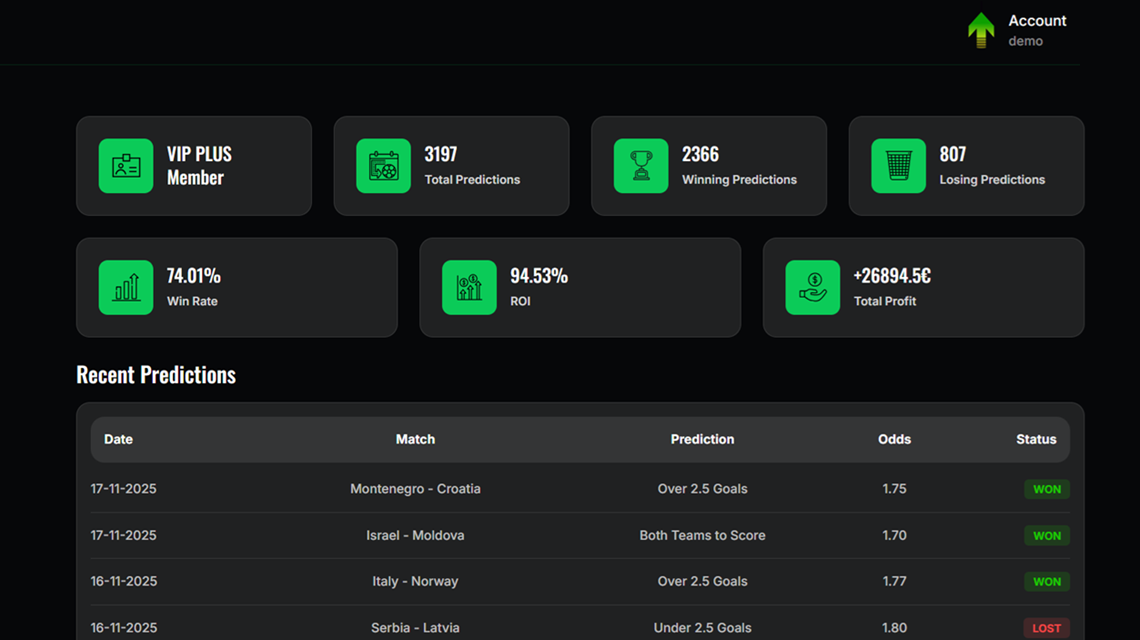Screen dimensions: 1140x640
Task: Click the Win Rate bar chart icon
Action: pyautogui.click(x=126, y=288)
